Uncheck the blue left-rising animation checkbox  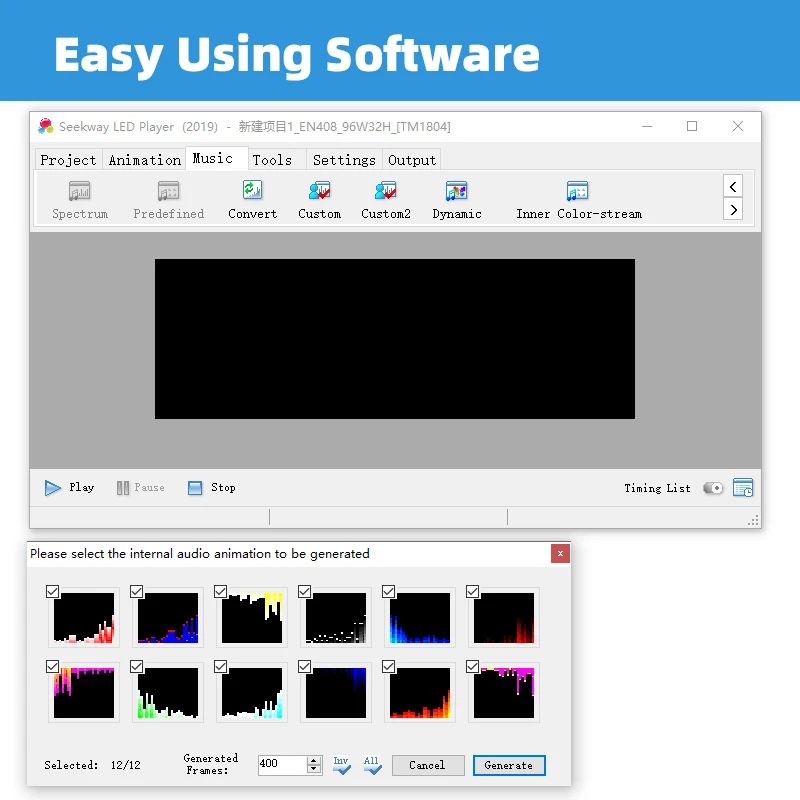point(388,591)
